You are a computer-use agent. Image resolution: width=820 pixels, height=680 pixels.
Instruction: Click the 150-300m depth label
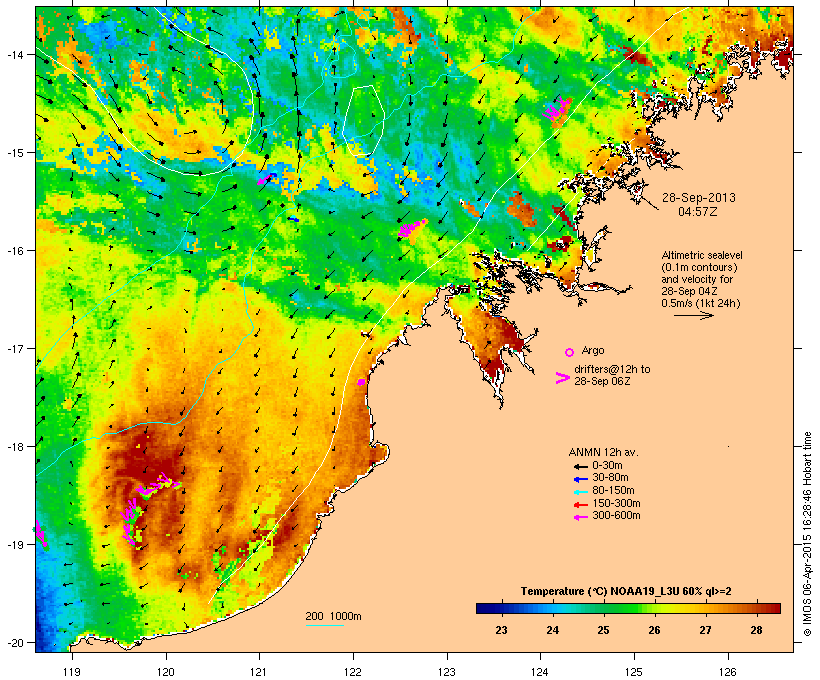(616, 503)
